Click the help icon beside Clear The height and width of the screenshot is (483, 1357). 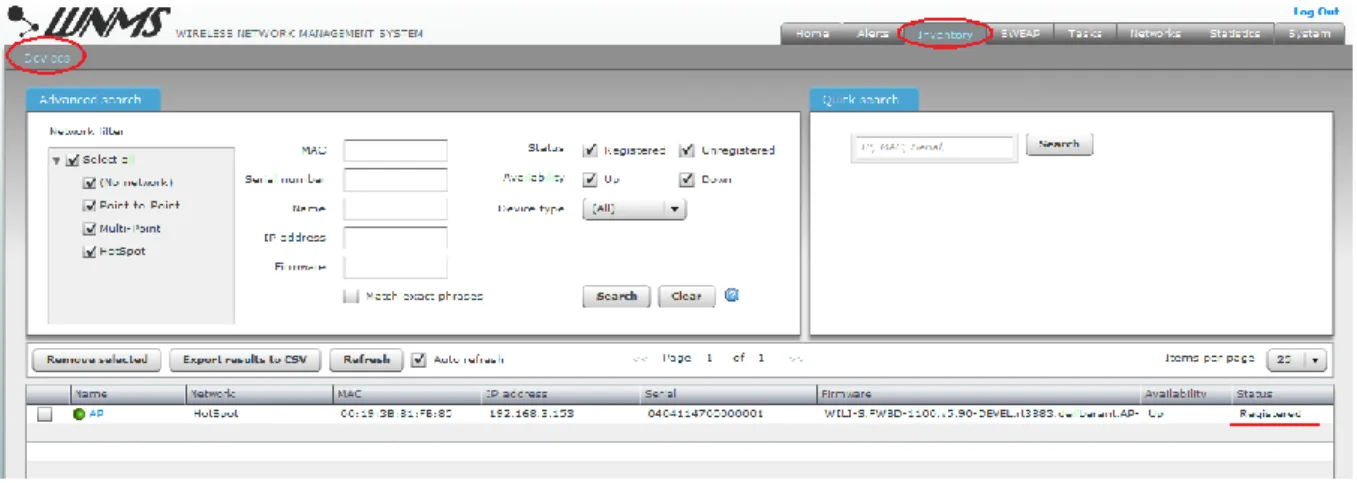click(x=731, y=295)
